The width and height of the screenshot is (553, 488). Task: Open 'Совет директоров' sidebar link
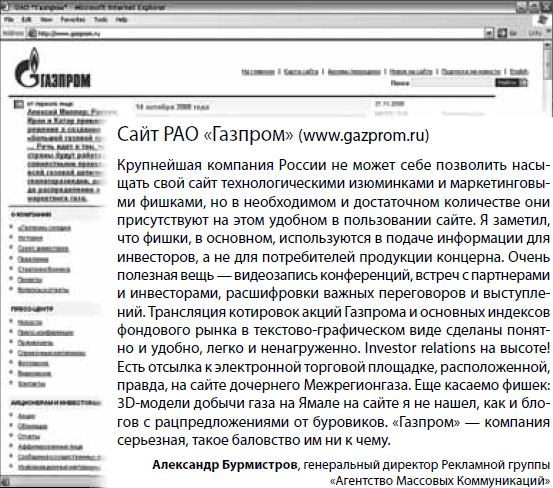tap(43, 249)
